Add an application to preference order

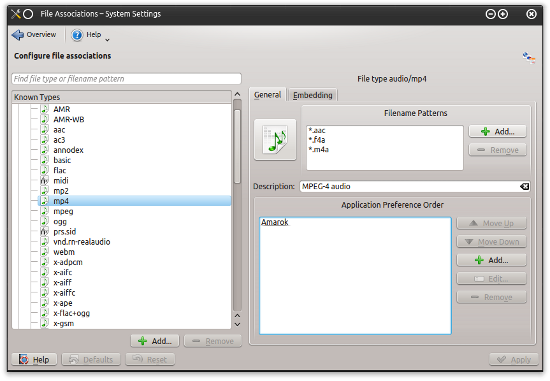491,260
